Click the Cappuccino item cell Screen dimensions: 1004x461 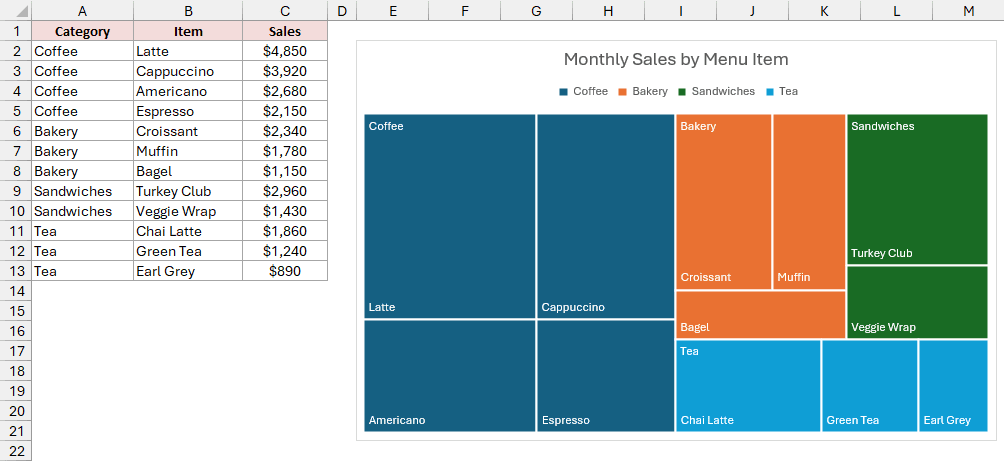[188, 71]
